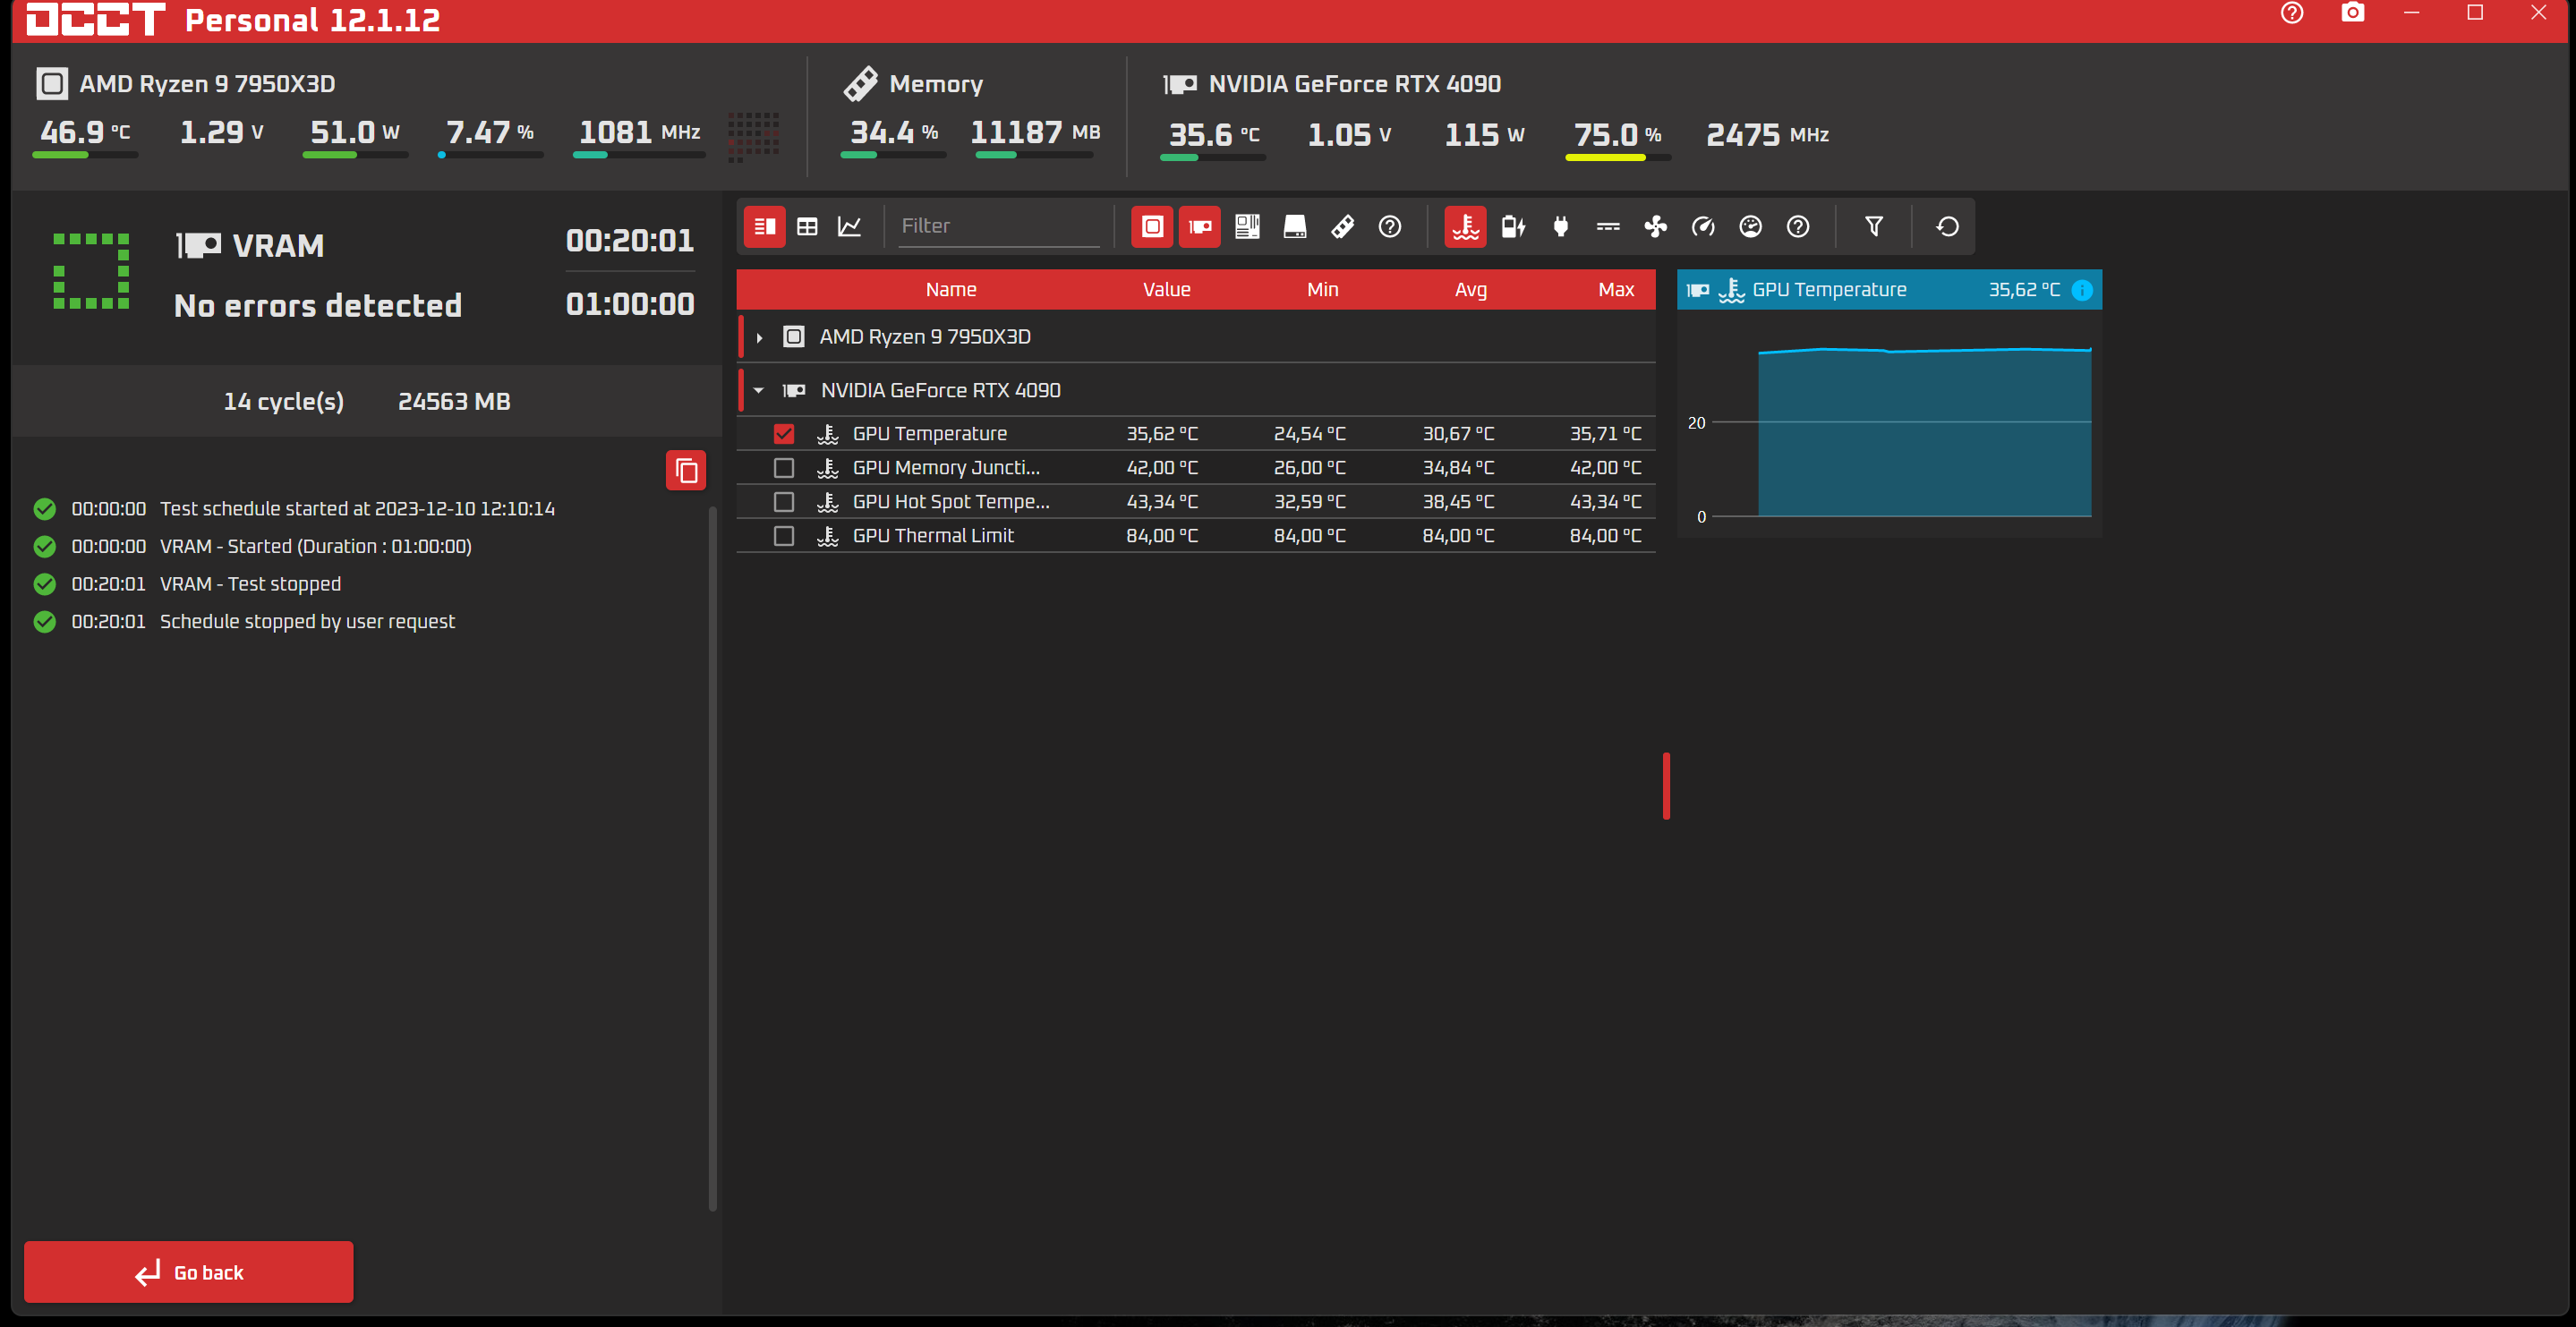Screen dimensions: 2576x1327
Task: Click the fan speed sensor filter icon
Action: 1655,227
